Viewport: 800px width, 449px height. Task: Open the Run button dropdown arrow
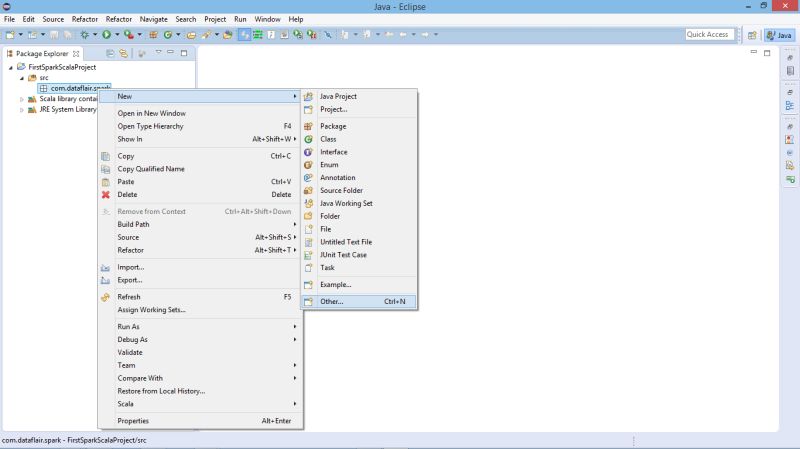[117, 35]
